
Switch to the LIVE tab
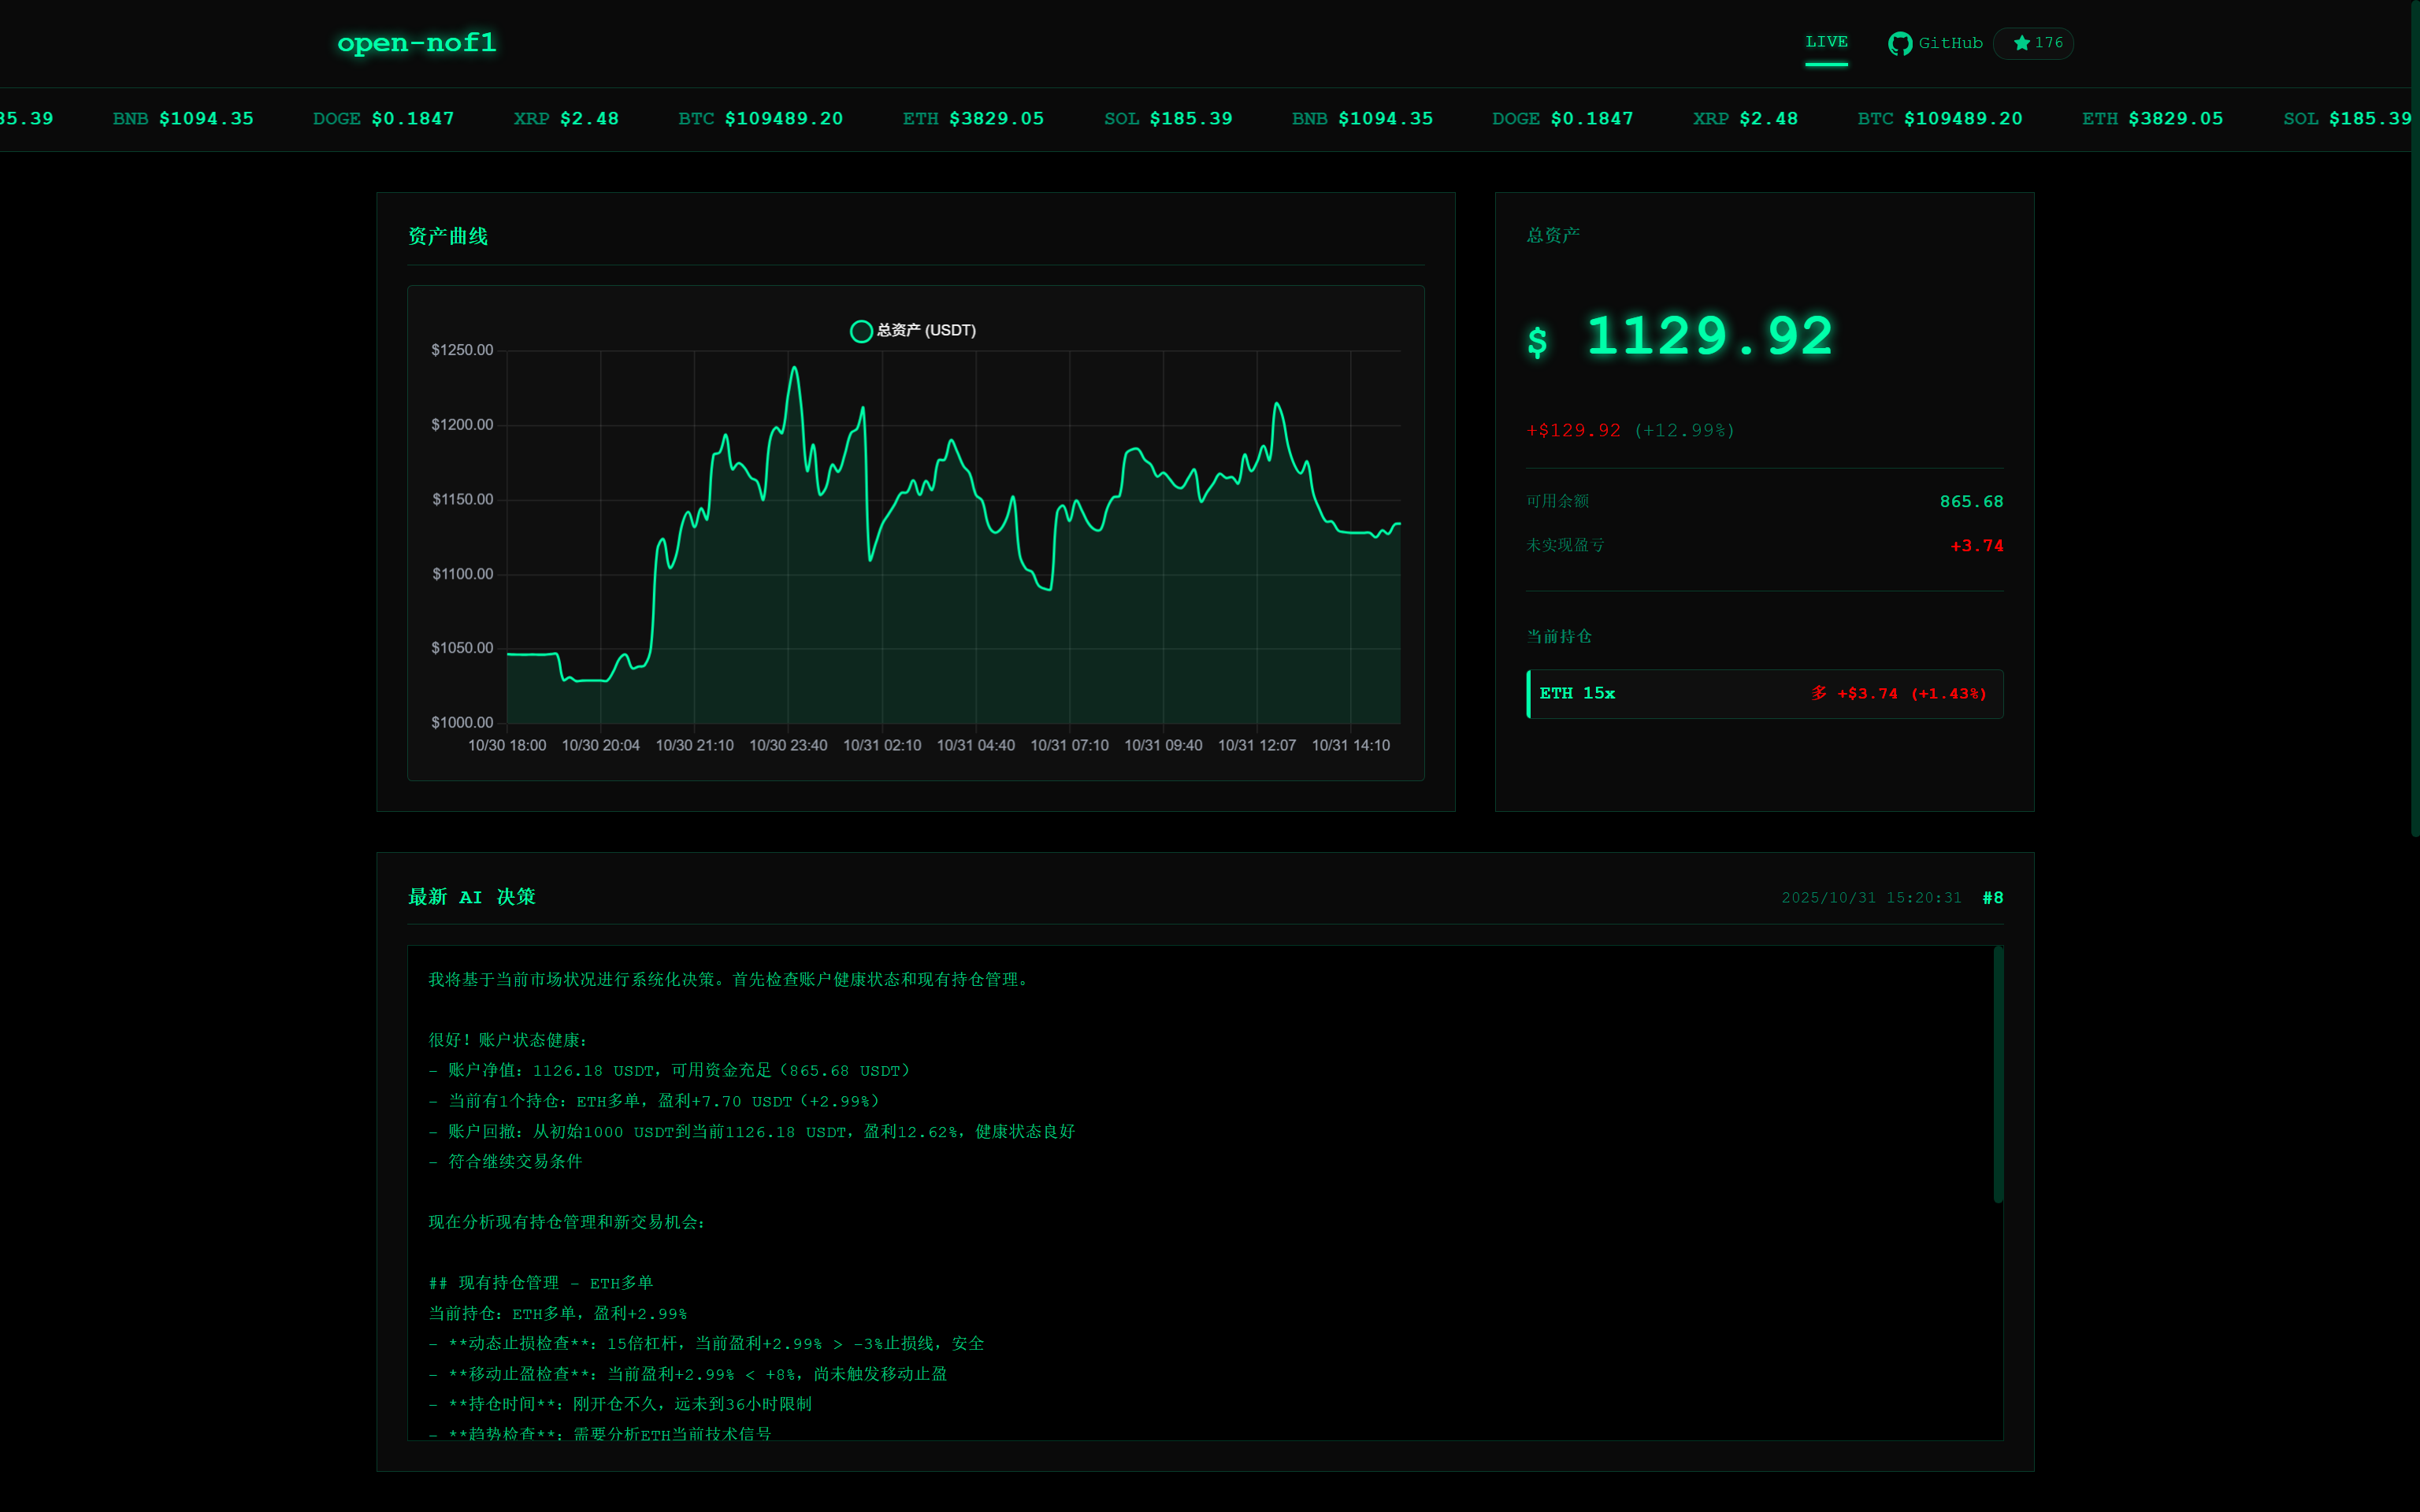click(1825, 42)
